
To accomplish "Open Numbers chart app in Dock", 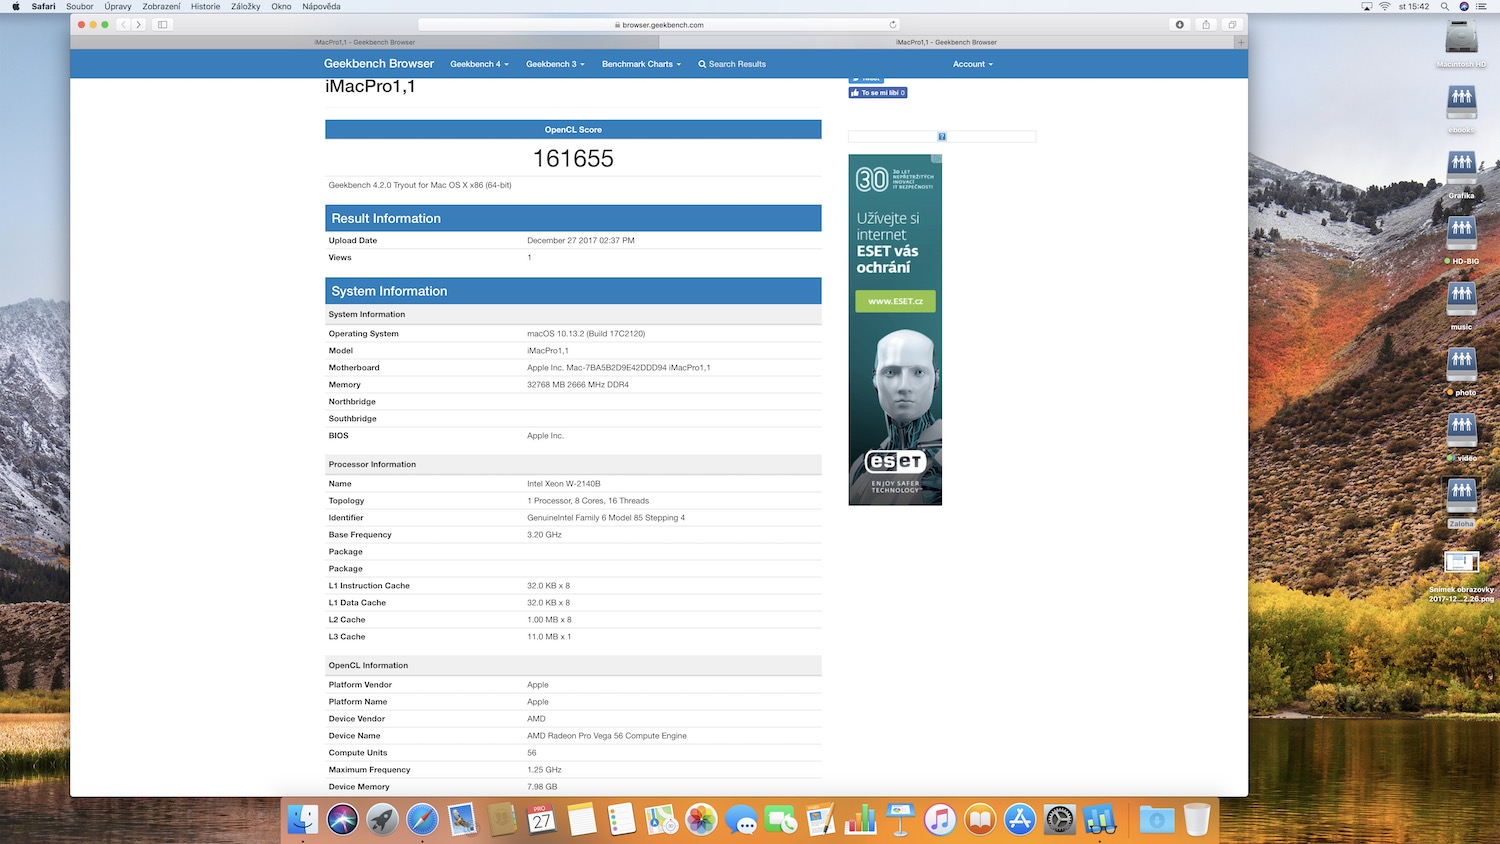I will 860,820.
